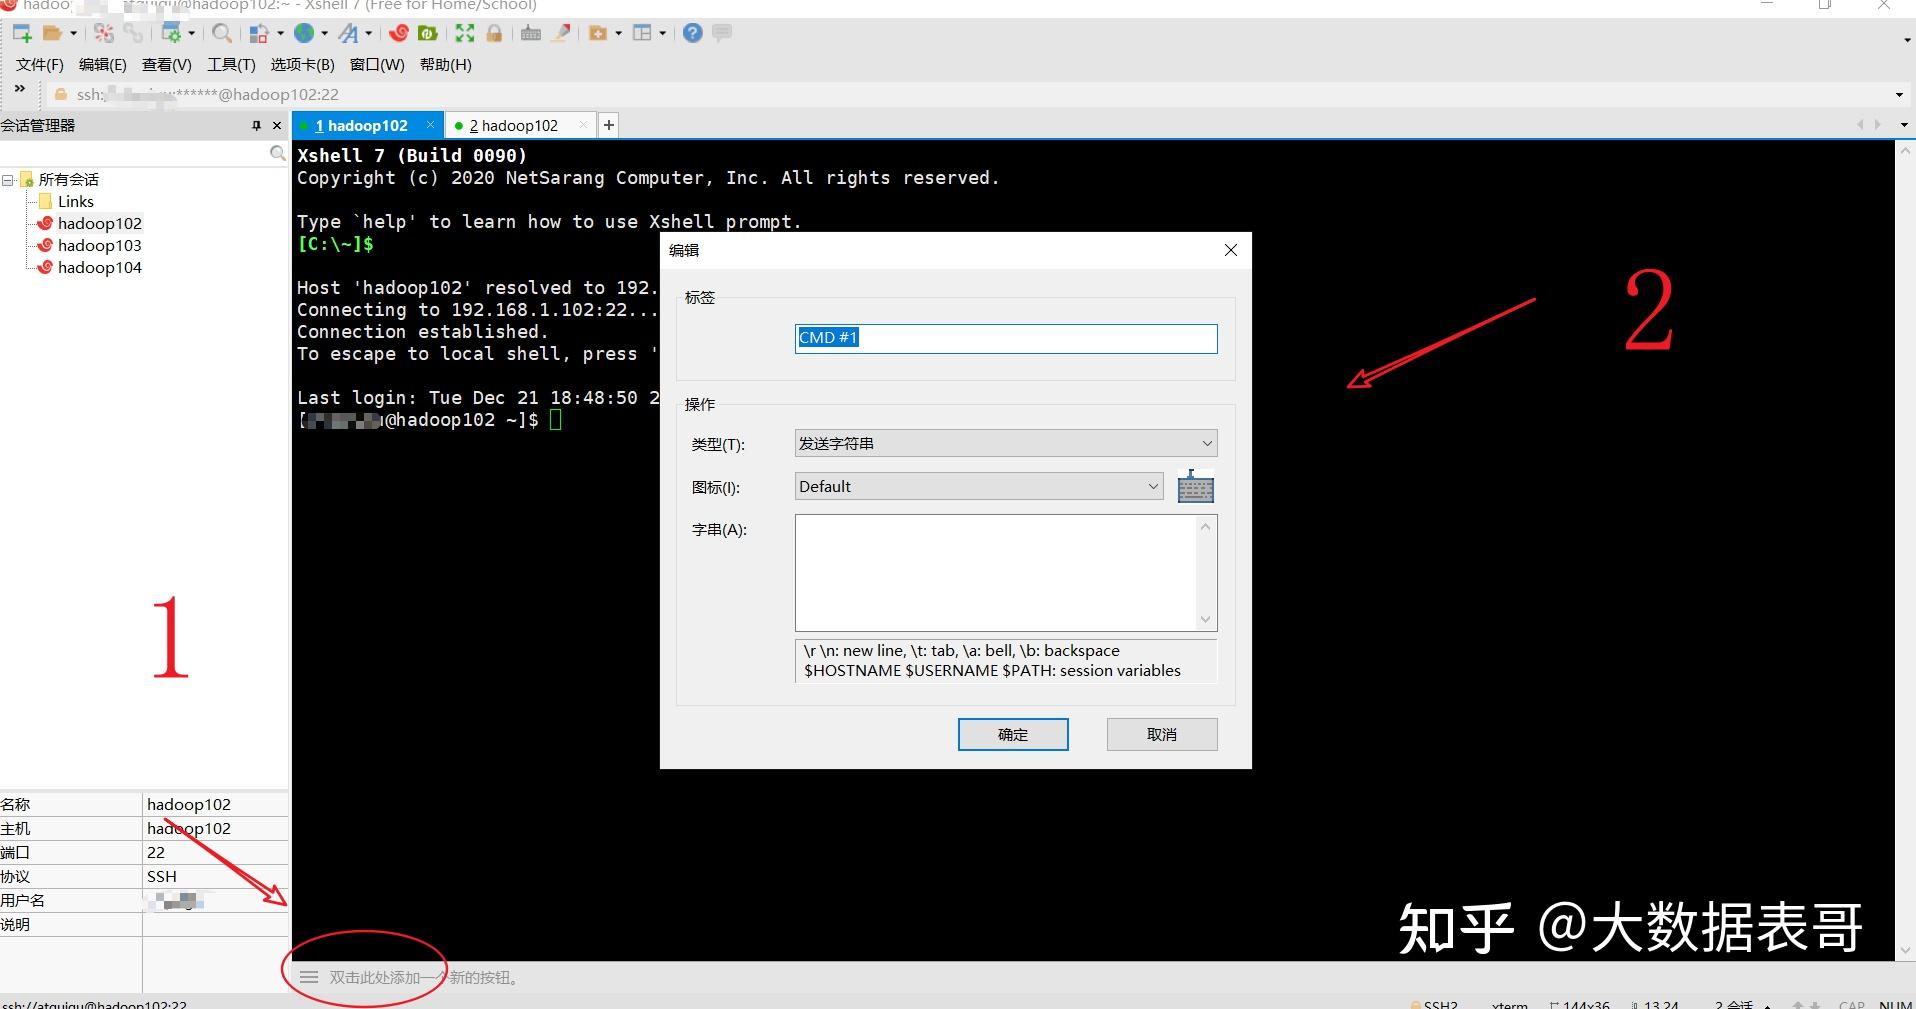Click the padlock lock-screen toolbar icon
This screenshot has height=1009, width=1916.
(494, 34)
